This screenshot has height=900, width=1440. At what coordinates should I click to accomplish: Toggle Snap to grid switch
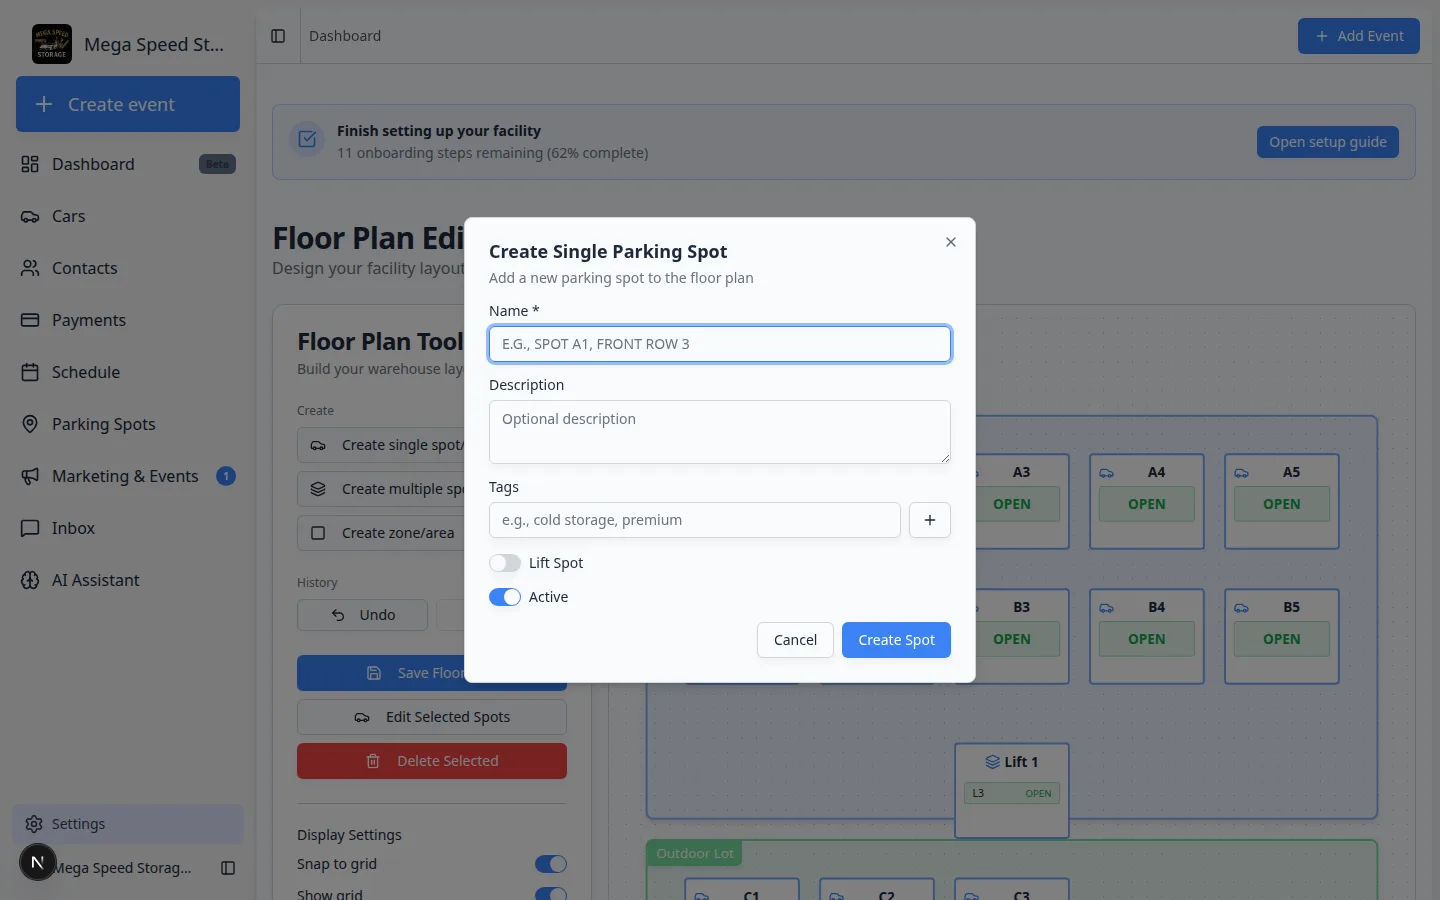coord(551,864)
